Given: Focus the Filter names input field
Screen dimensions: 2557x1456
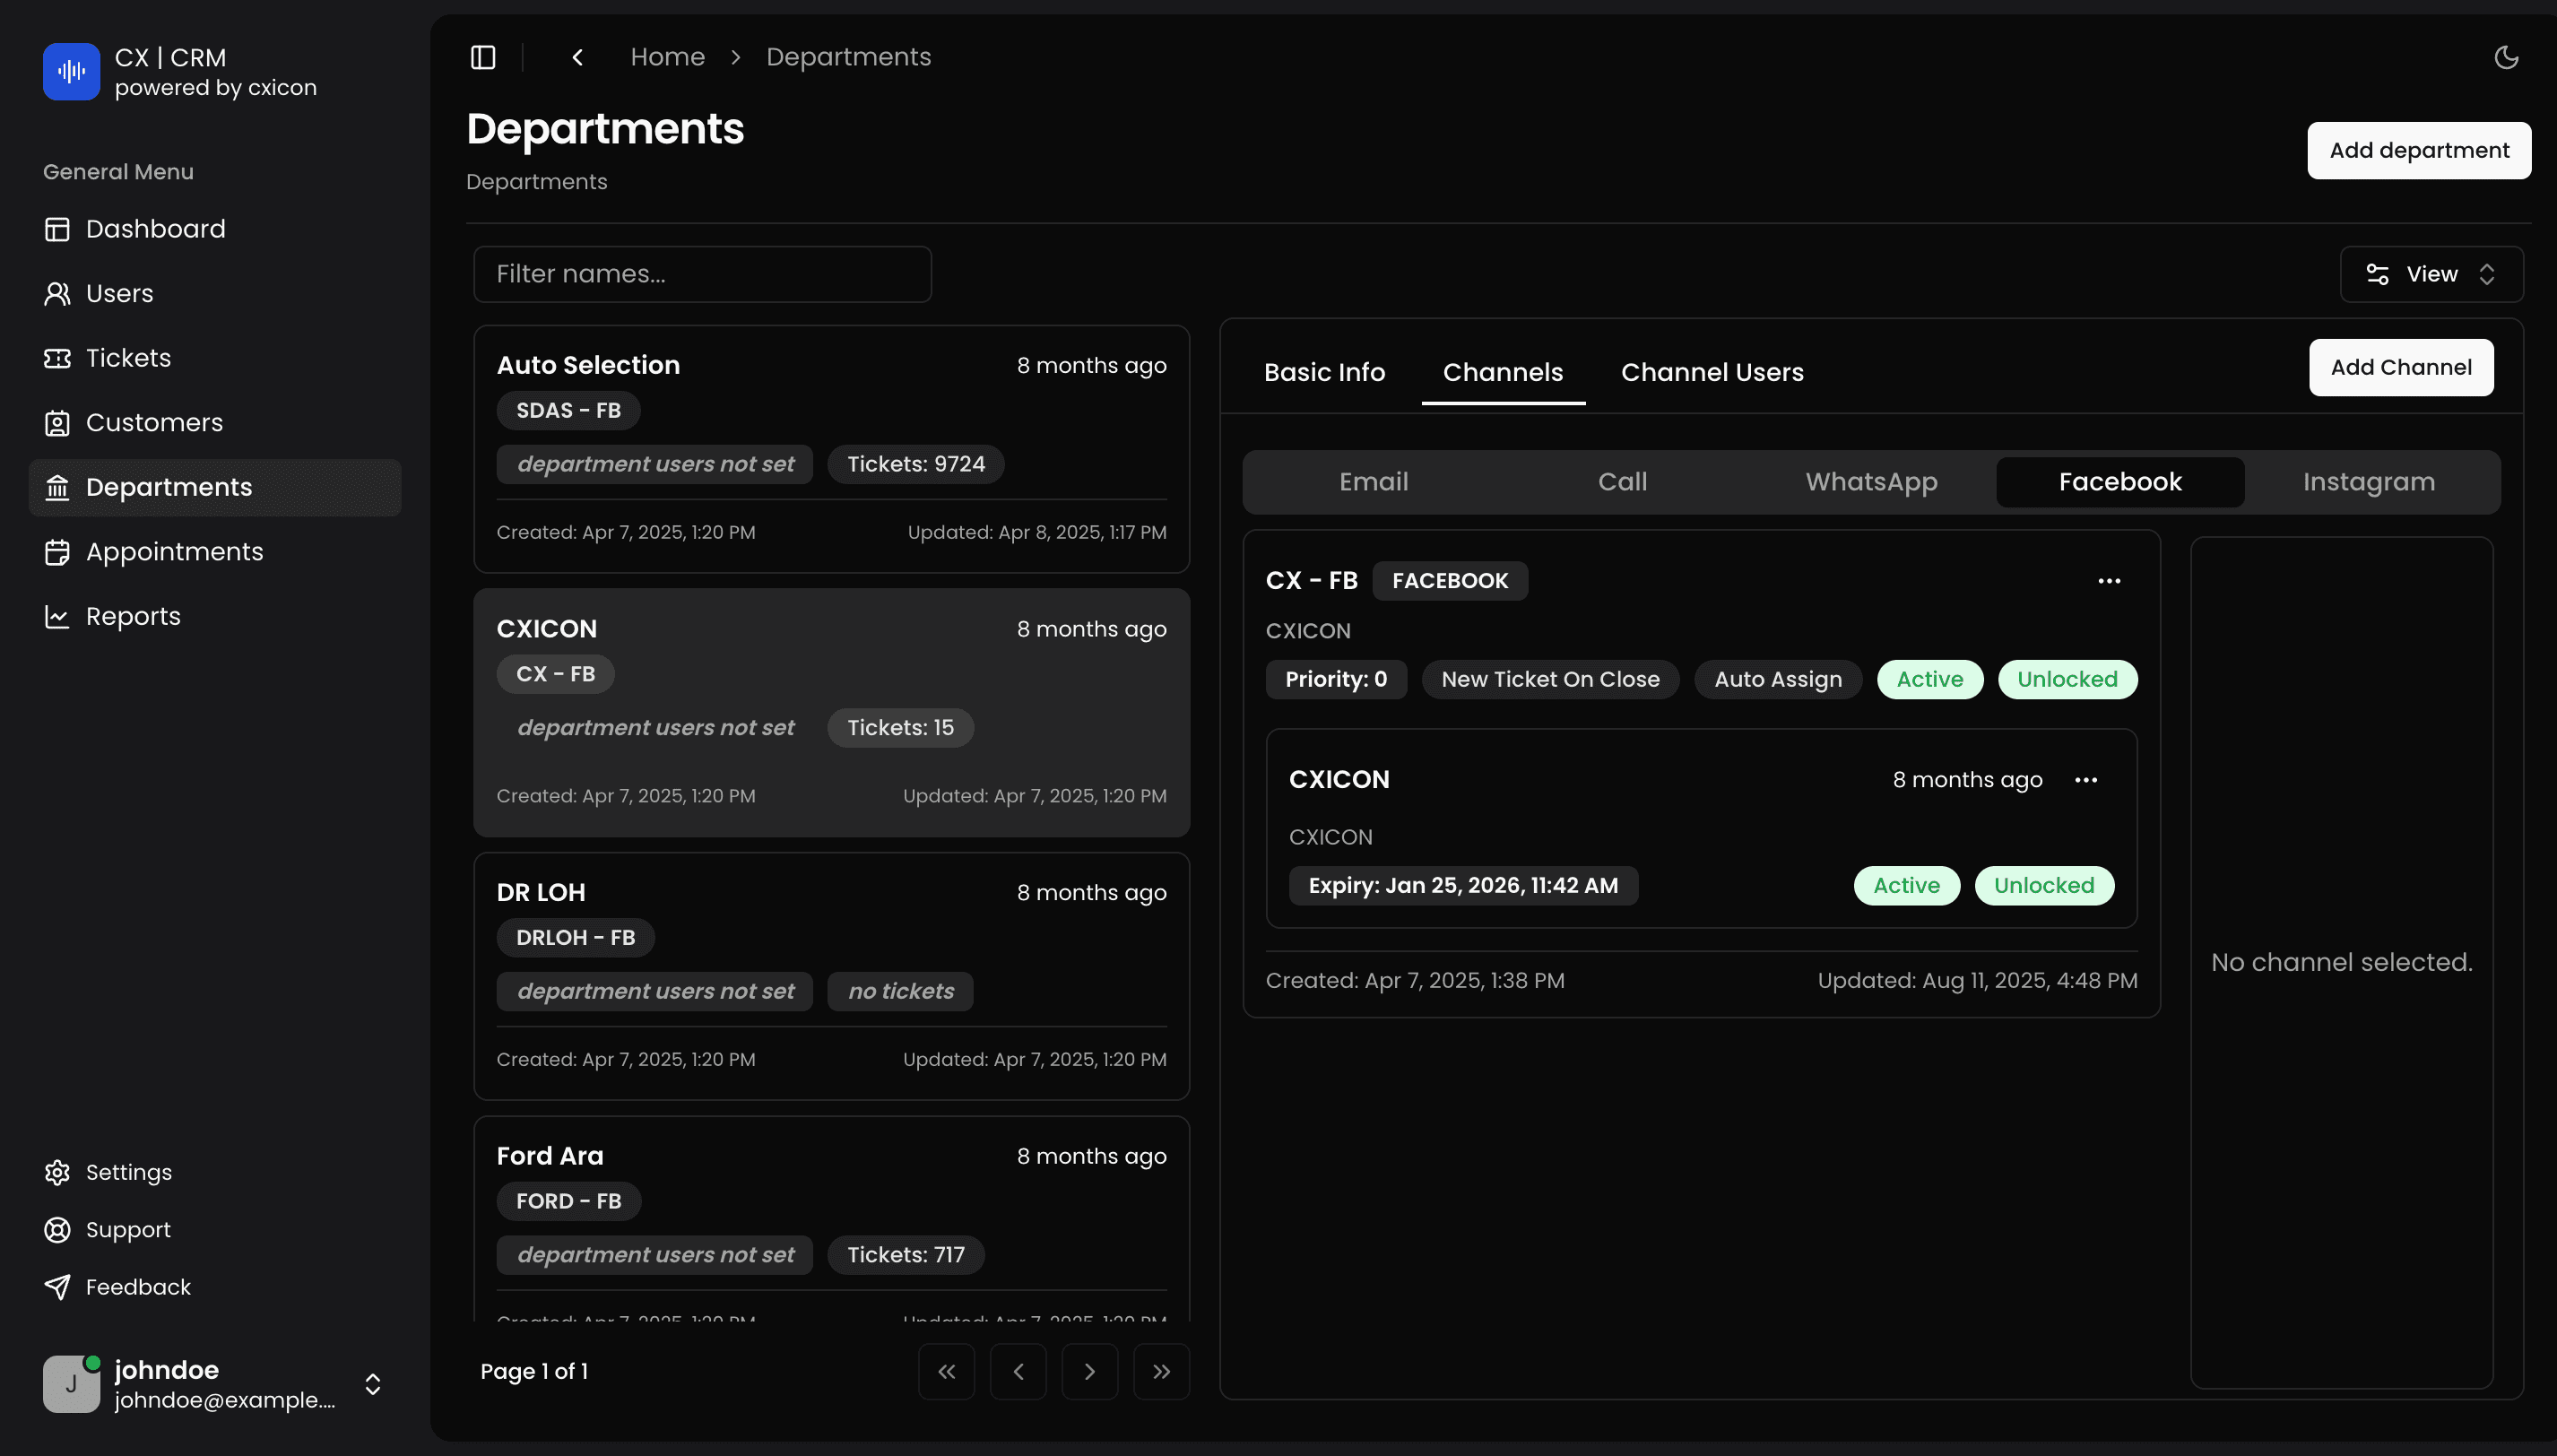Looking at the screenshot, I should click(x=702, y=274).
